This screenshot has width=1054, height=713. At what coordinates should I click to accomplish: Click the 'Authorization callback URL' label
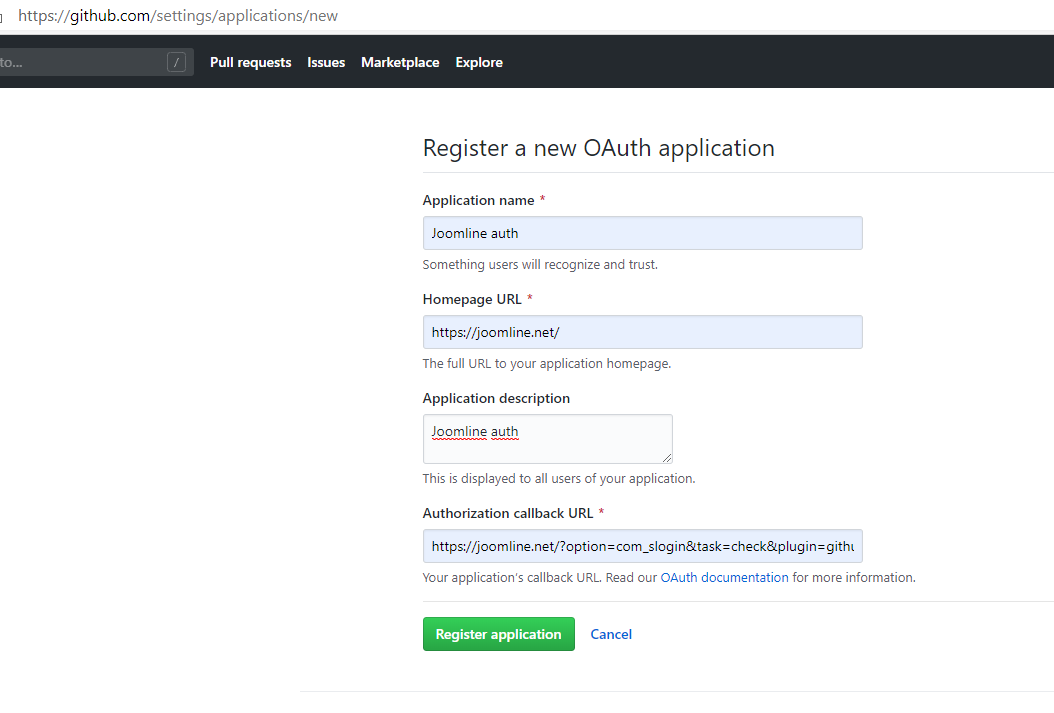coord(508,513)
